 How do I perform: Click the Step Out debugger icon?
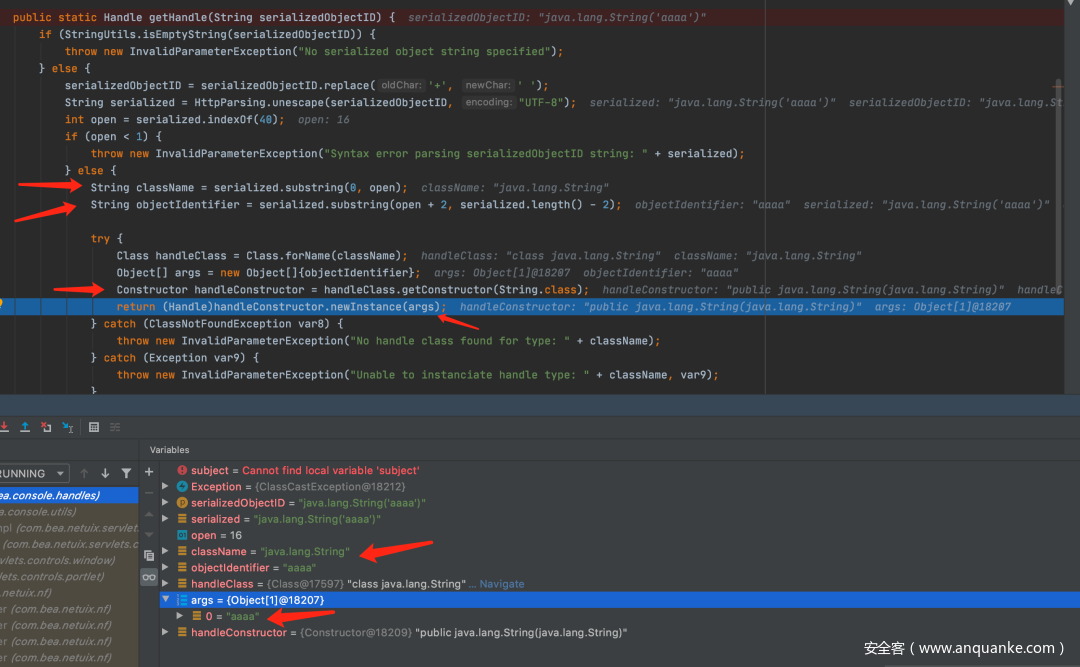point(25,427)
